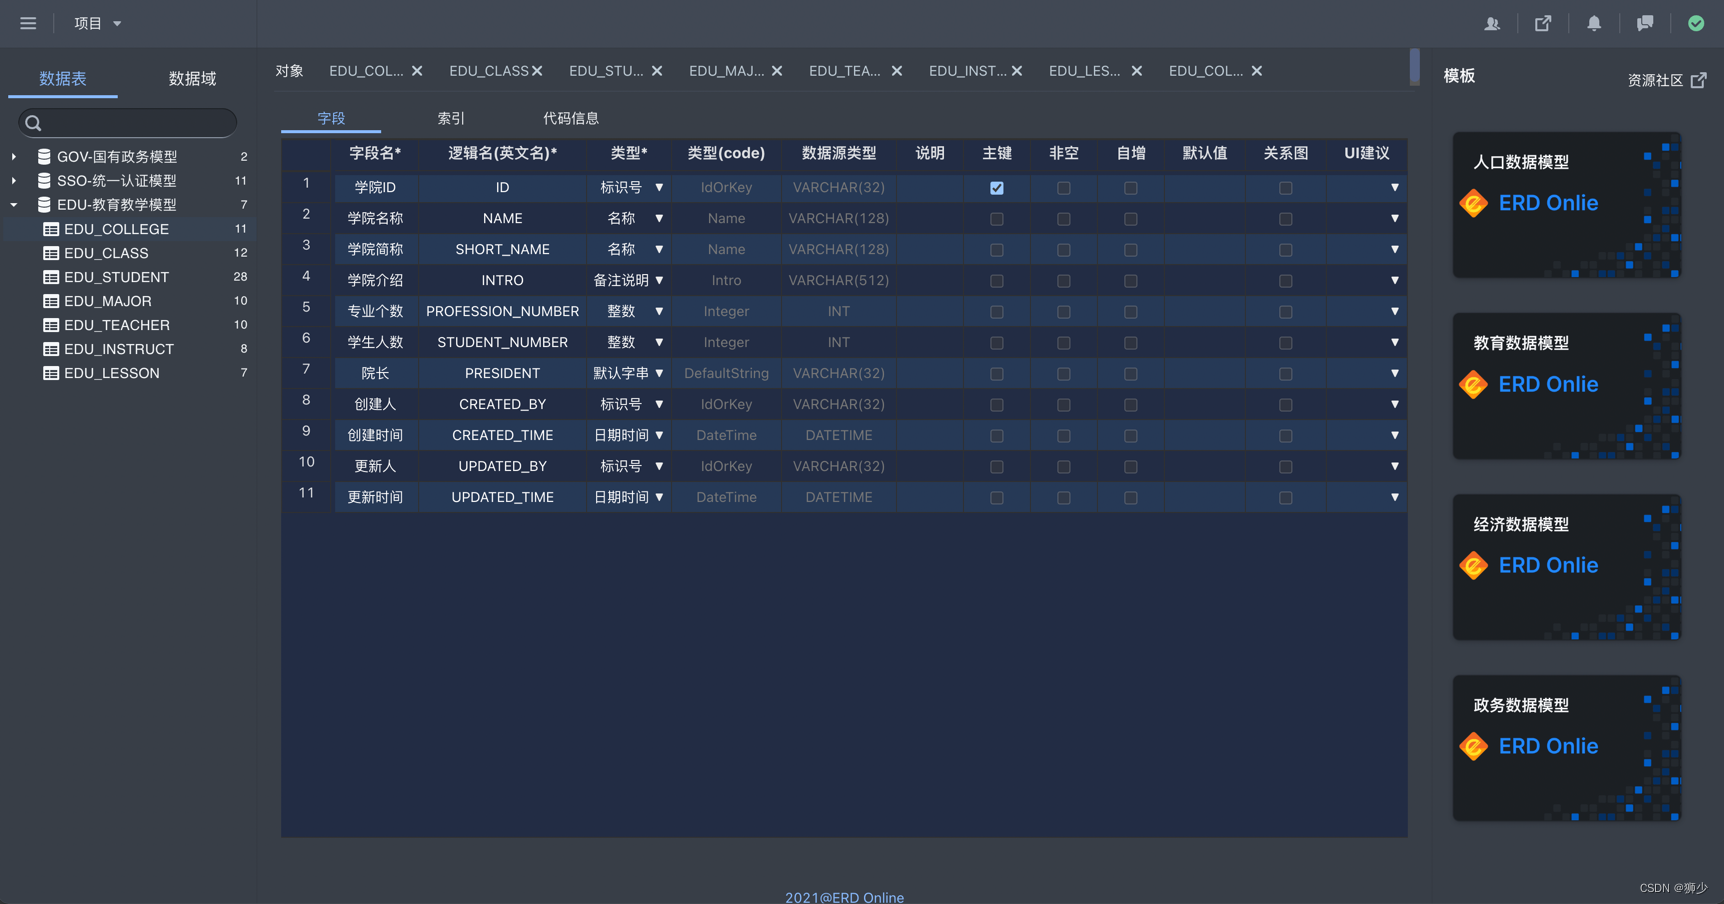Open 项目 project dropdown
The width and height of the screenshot is (1724, 904).
[98, 23]
